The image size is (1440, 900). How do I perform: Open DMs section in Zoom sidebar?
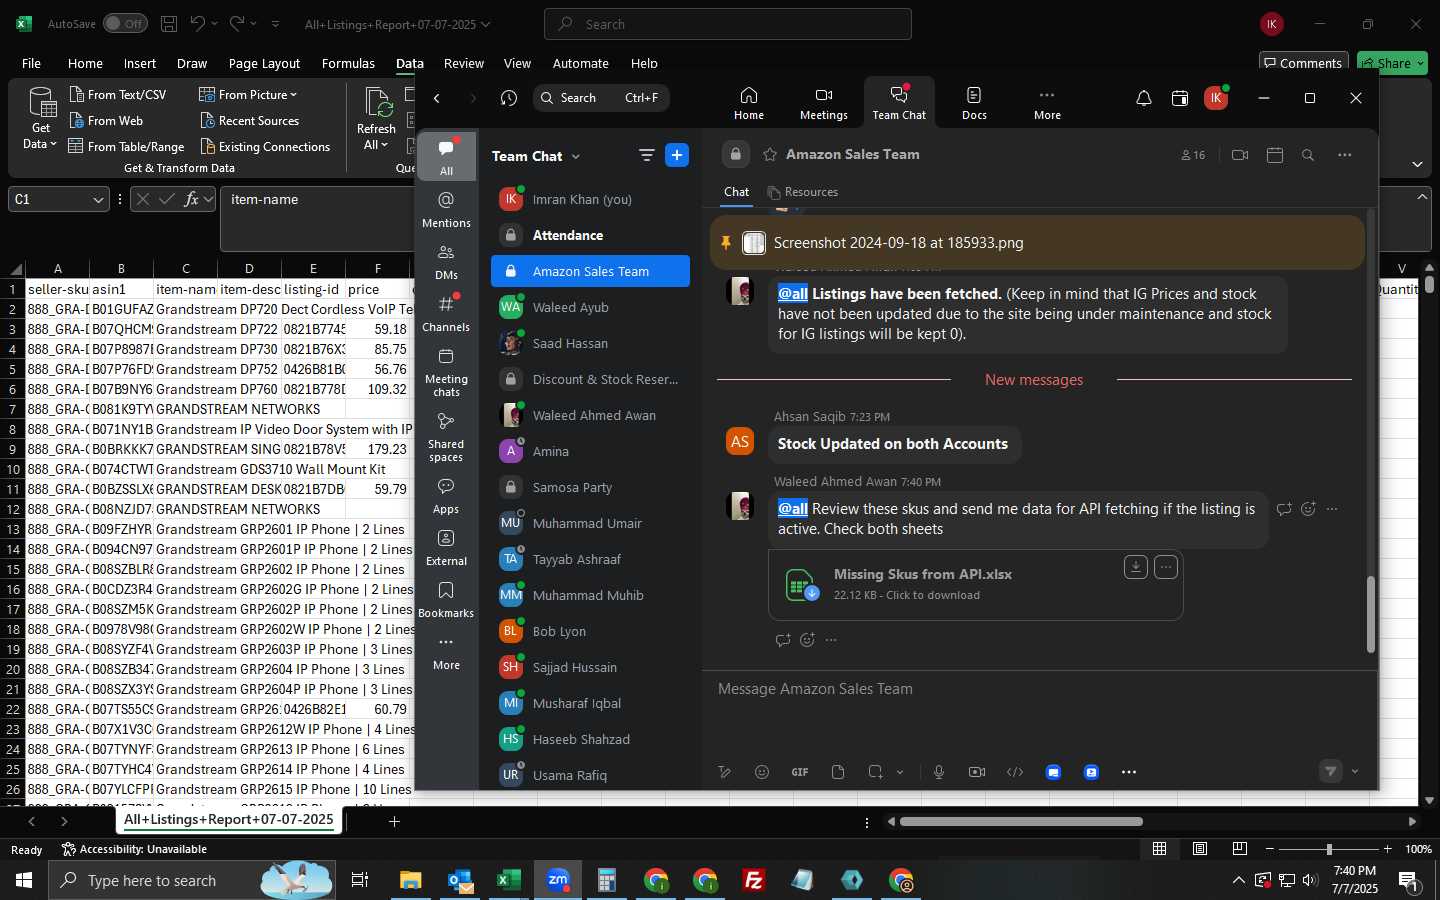446,261
